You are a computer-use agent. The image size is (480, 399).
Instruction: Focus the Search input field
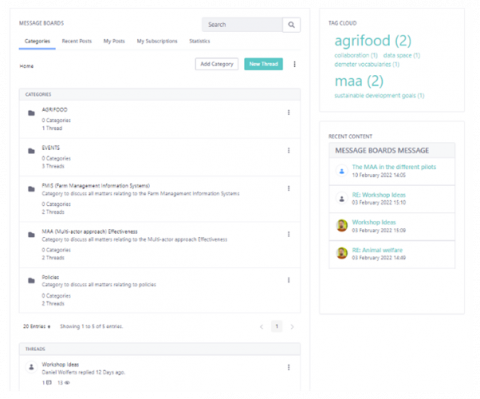(242, 25)
